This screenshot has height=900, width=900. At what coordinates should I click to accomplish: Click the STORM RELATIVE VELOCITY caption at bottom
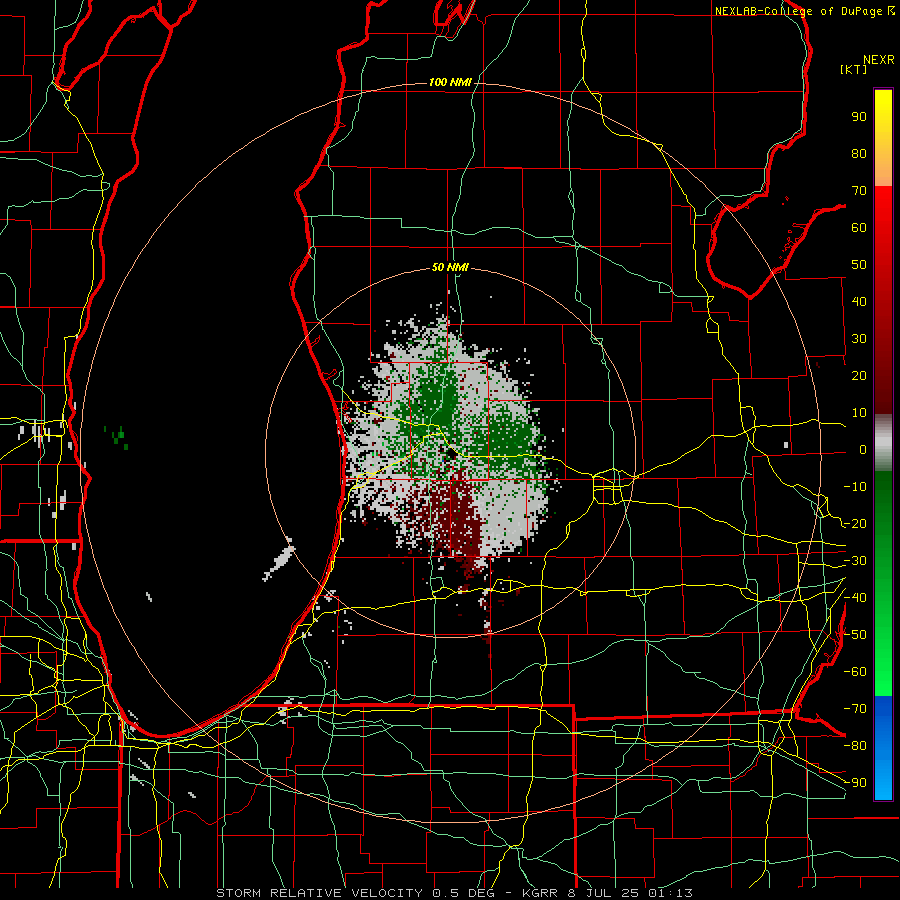454,893
